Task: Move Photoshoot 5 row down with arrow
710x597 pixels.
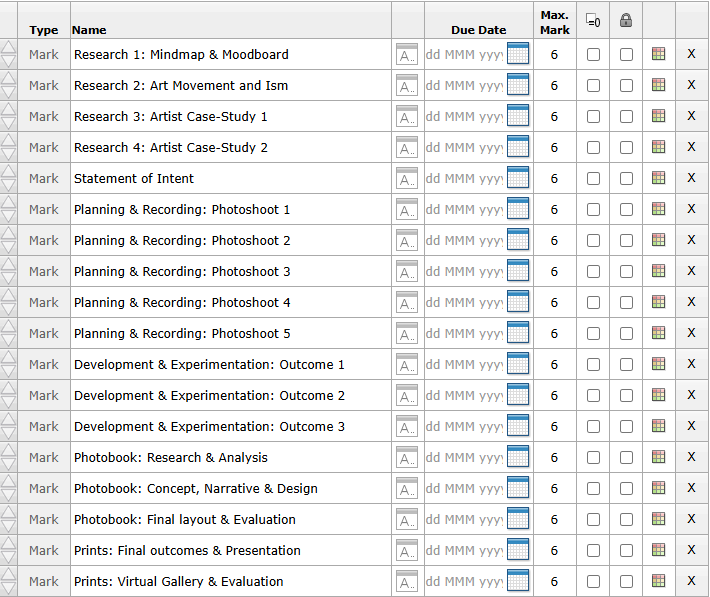Action: [9, 341]
